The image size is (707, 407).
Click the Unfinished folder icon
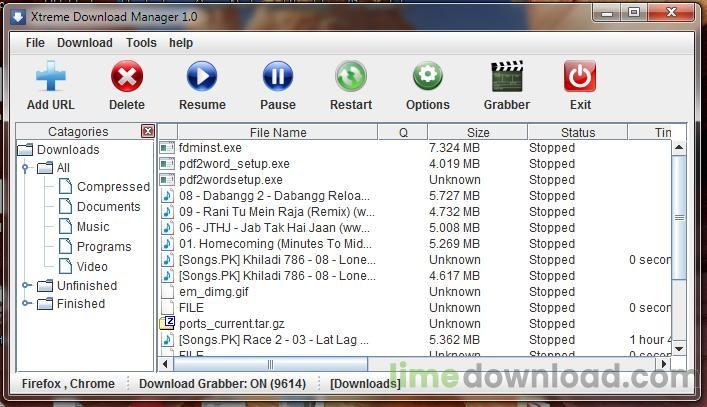click(45, 286)
